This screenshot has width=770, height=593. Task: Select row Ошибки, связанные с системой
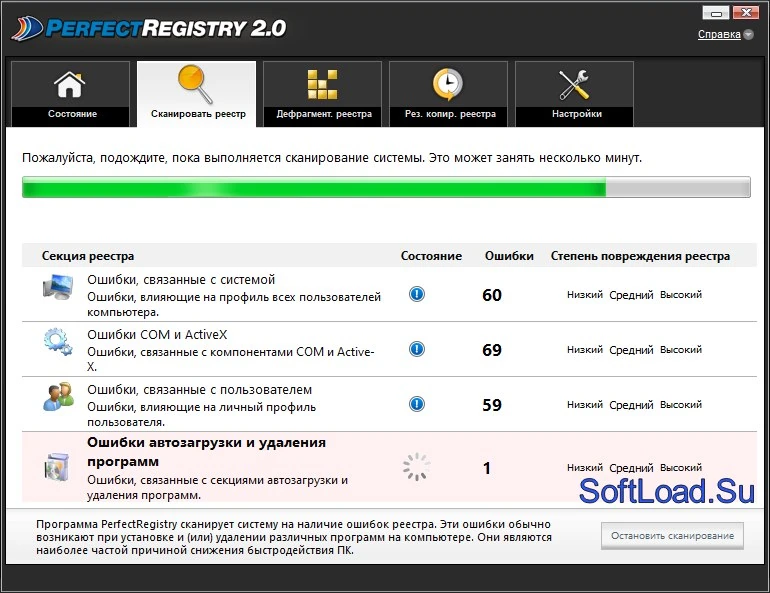pos(389,295)
